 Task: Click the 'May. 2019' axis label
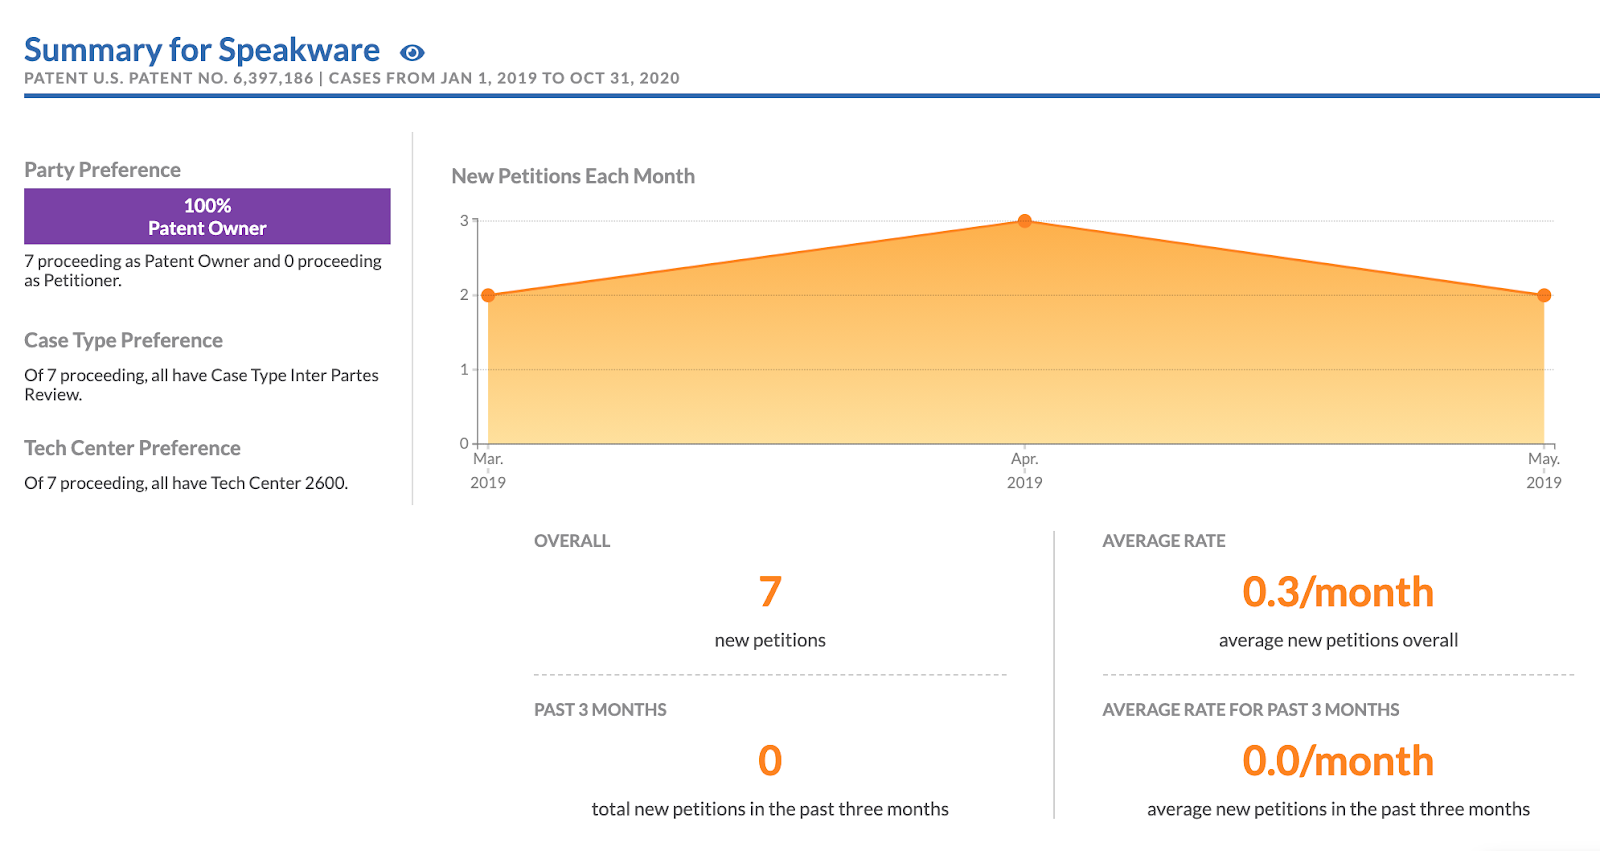1544,470
